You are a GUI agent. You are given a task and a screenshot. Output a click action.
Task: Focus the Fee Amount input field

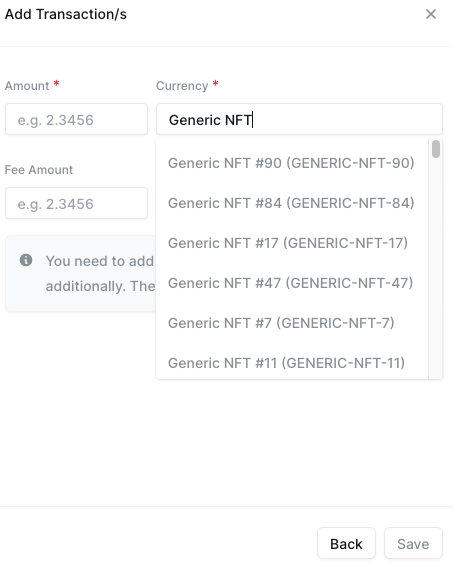(77, 203)
